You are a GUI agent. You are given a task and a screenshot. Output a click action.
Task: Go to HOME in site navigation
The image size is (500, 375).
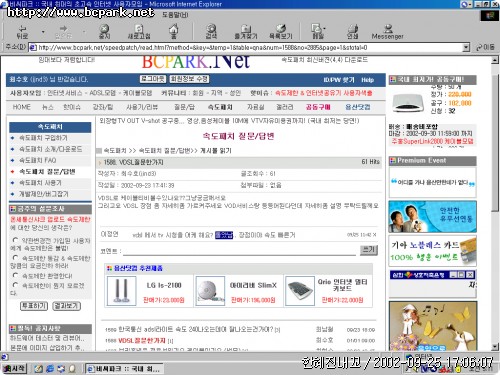point(22,107)
